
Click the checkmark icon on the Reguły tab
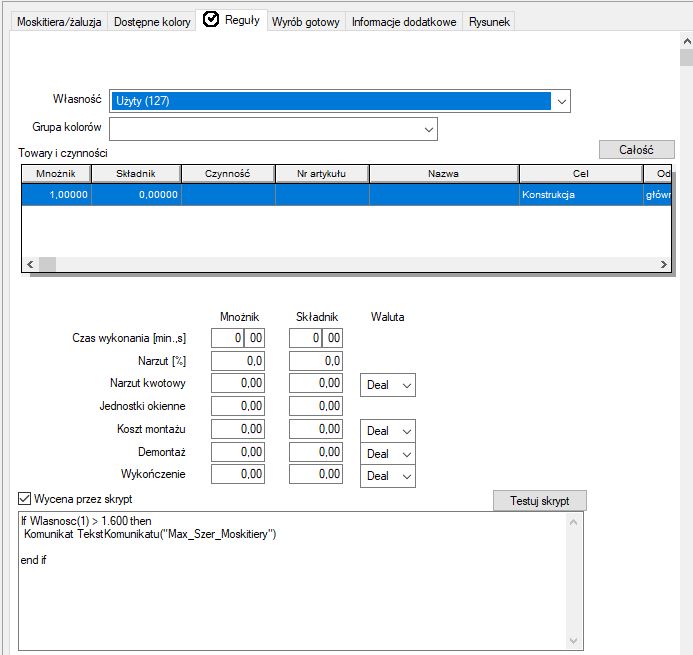(x=211, y=19)
